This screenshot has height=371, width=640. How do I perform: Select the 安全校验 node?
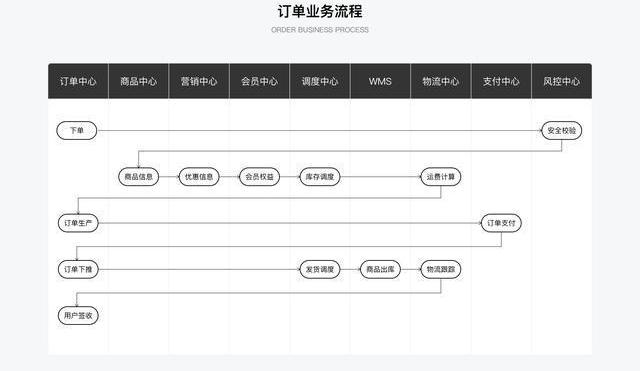click(x=562, y=131)
